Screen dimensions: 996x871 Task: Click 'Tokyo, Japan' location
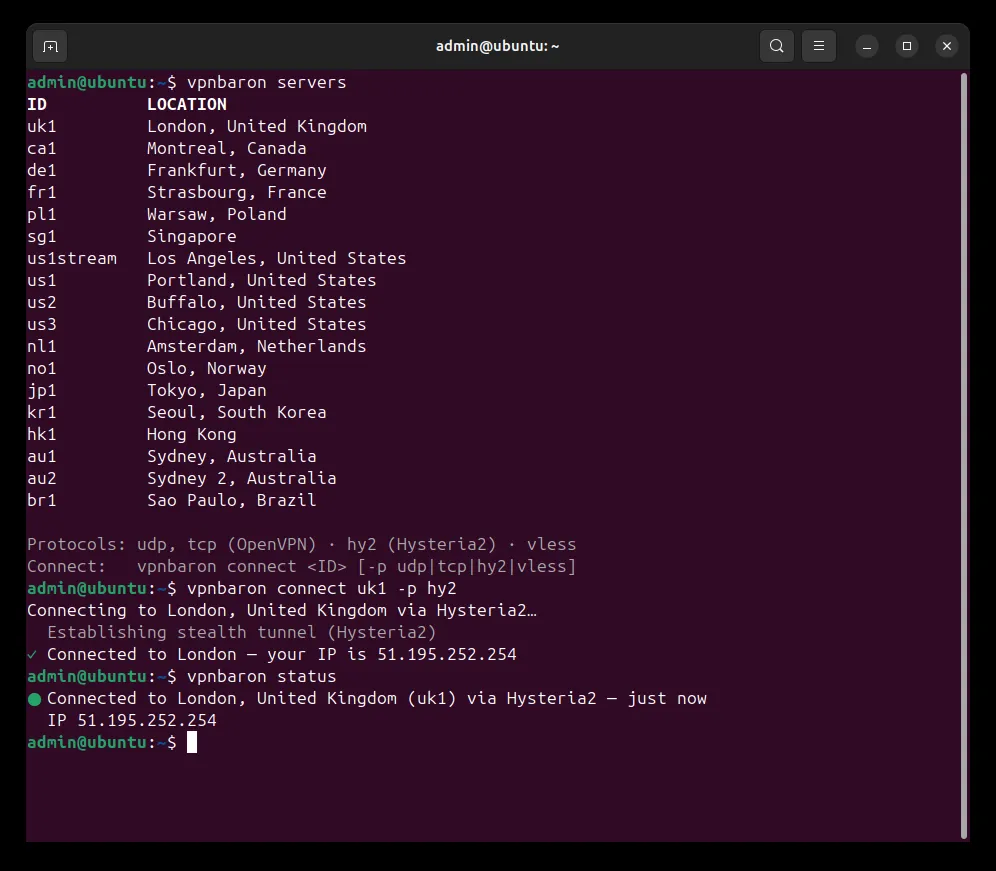click(x=206, y=391)
